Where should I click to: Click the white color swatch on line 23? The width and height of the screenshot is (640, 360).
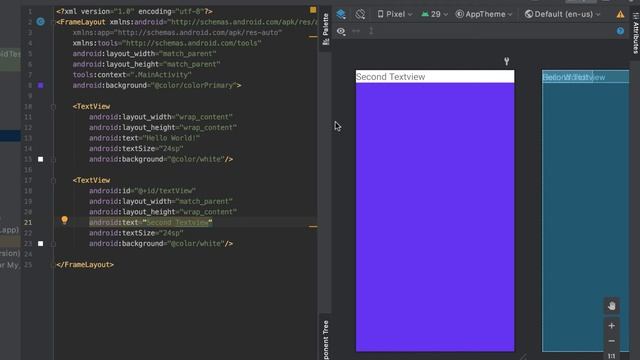pos(40,244)
